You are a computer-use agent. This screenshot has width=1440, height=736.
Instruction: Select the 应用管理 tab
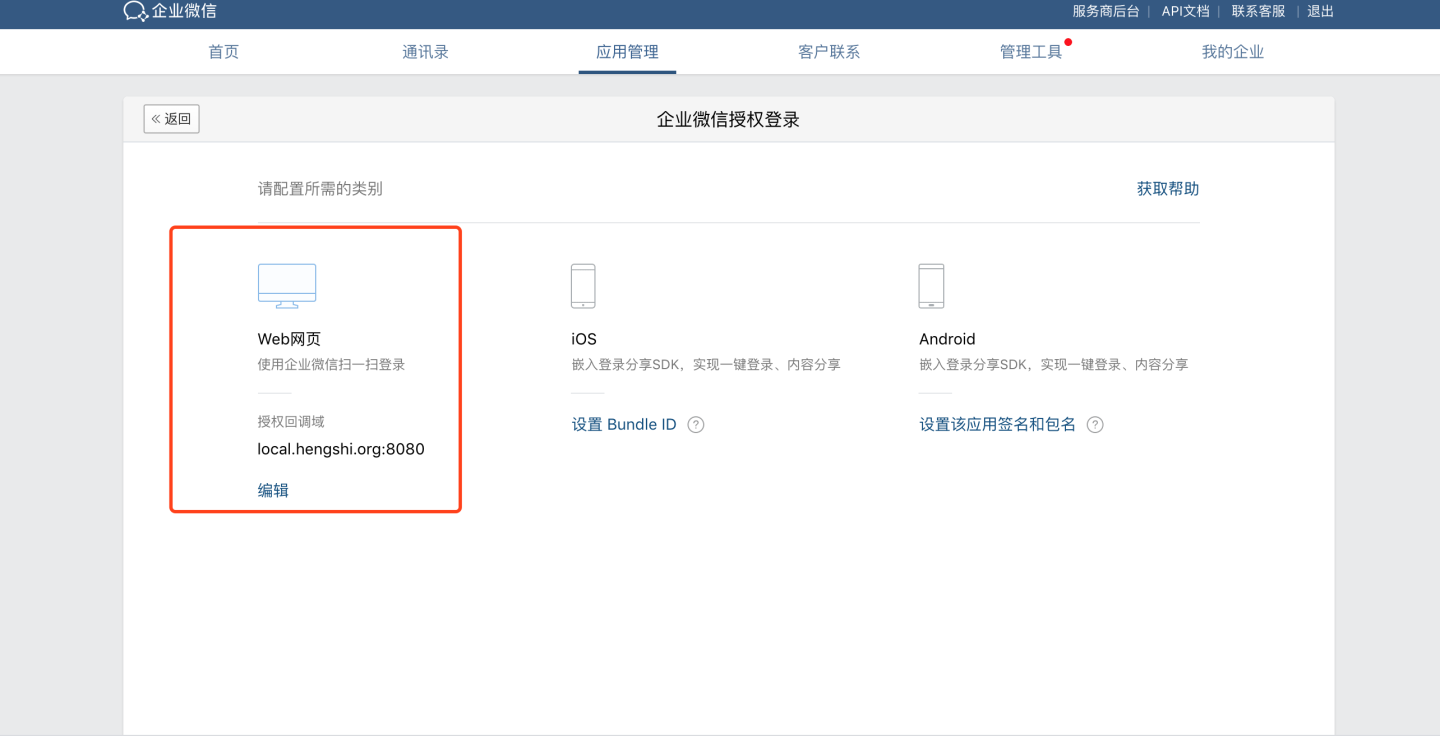pos(627,52)
